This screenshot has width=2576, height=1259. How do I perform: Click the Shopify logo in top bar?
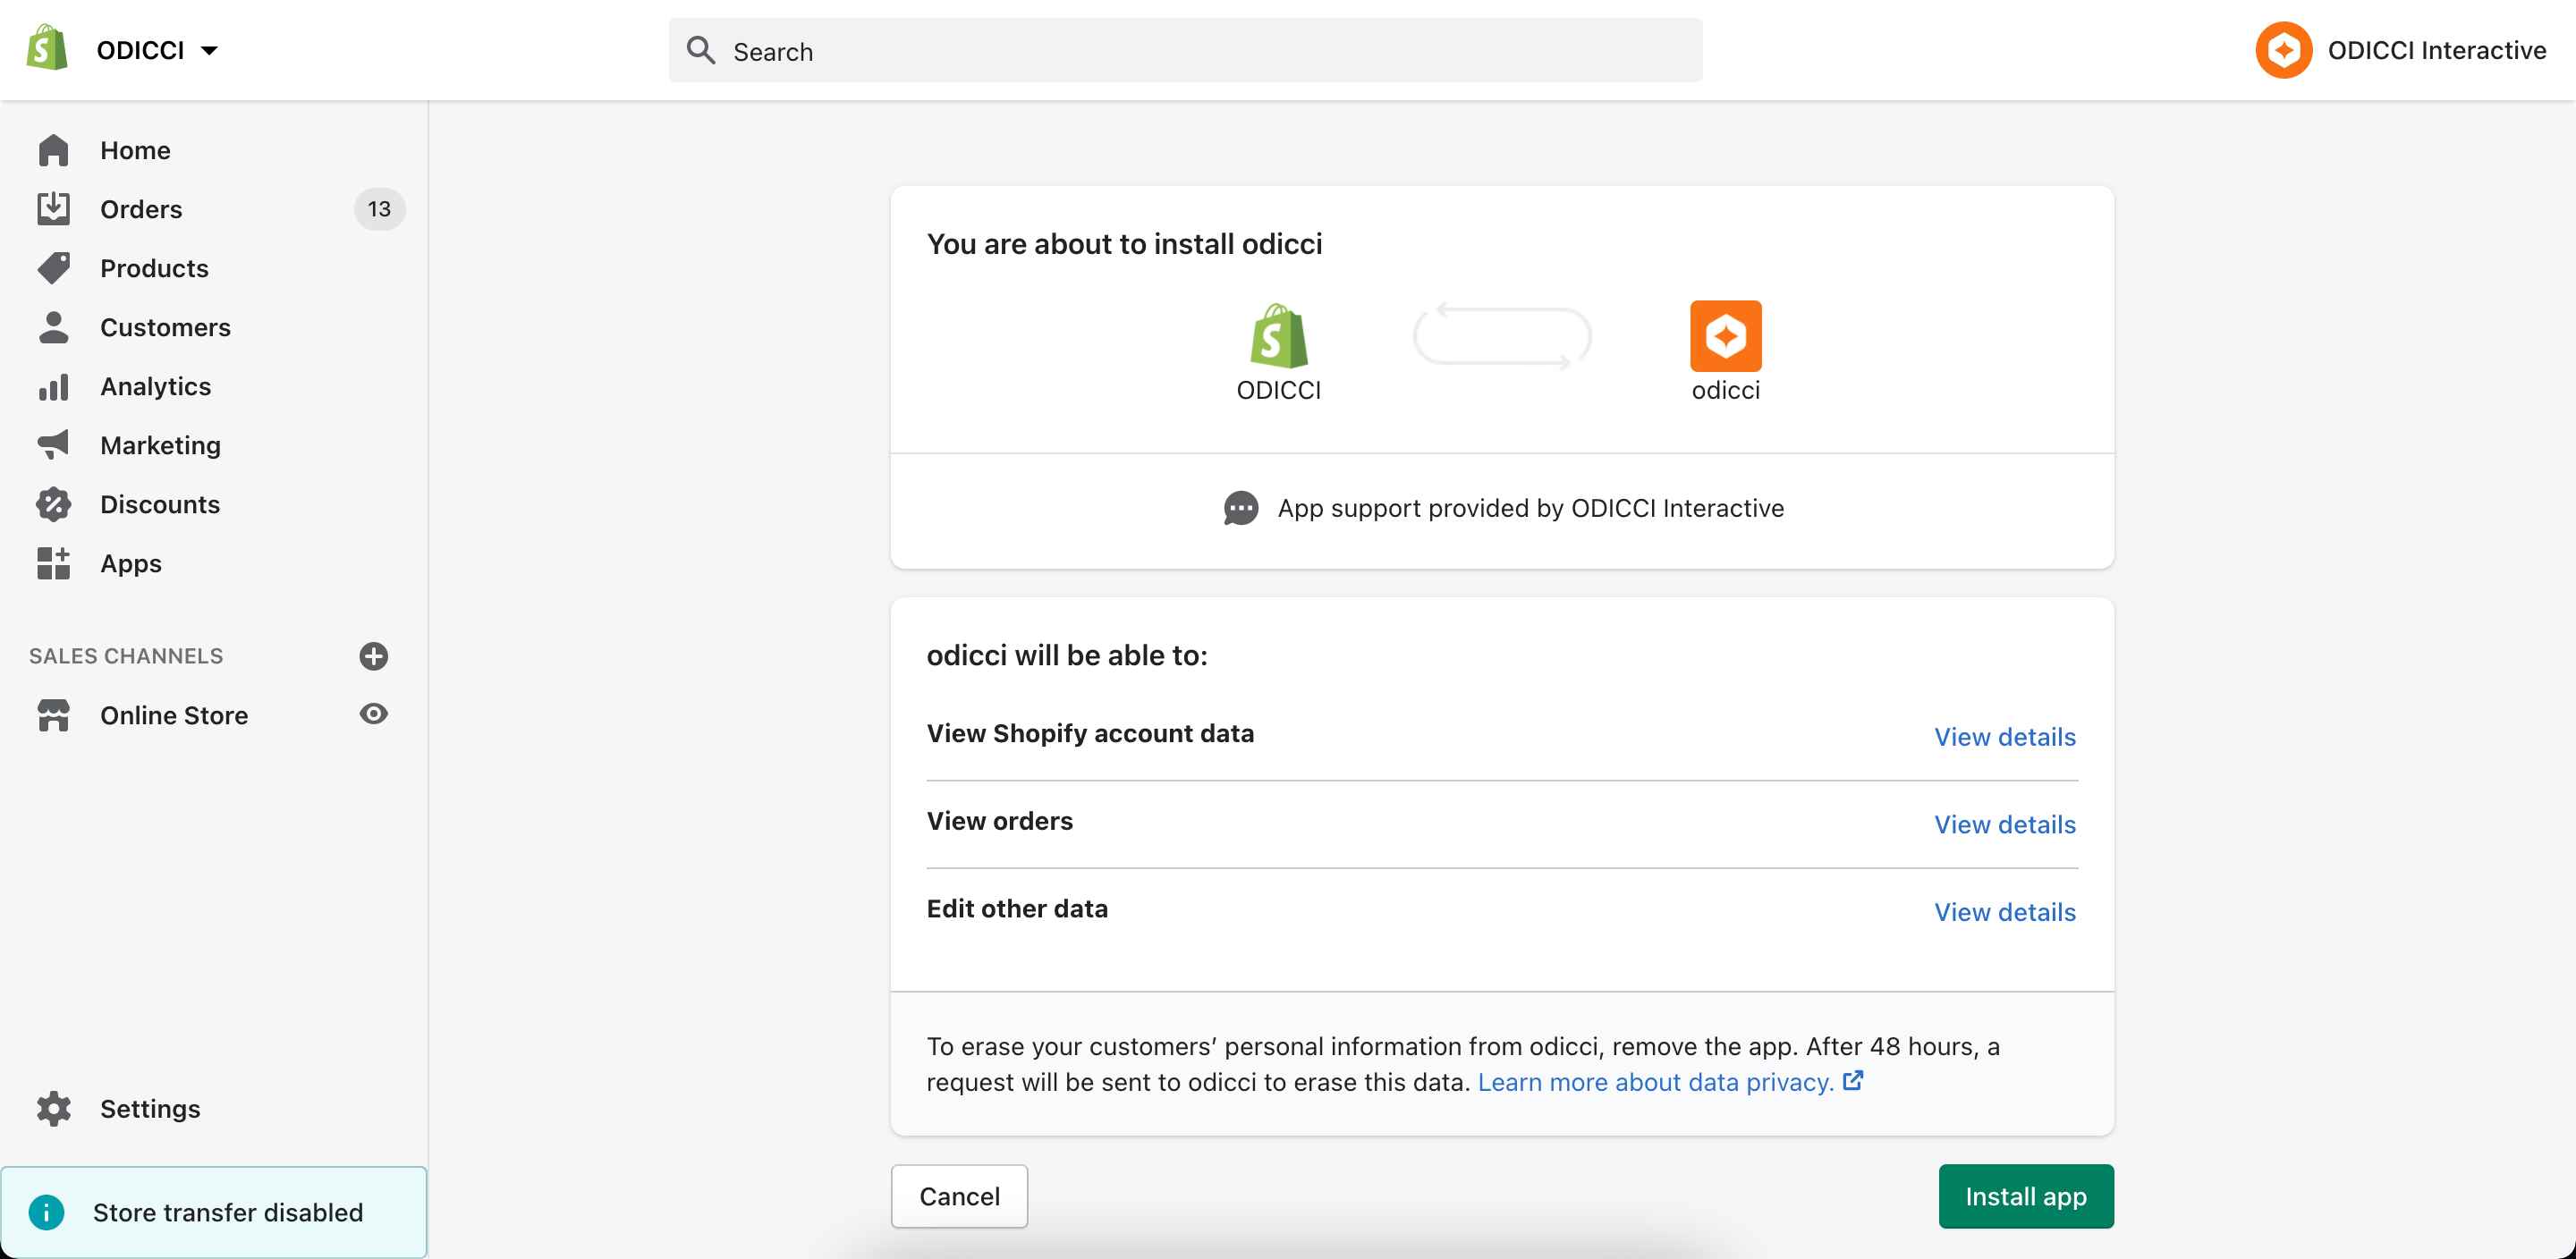[47, 49]
